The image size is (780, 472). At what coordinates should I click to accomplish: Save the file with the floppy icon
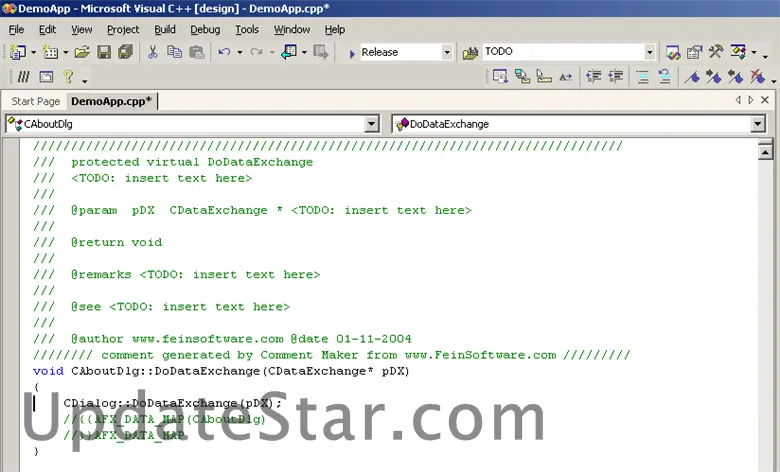(x=104, y=52)
